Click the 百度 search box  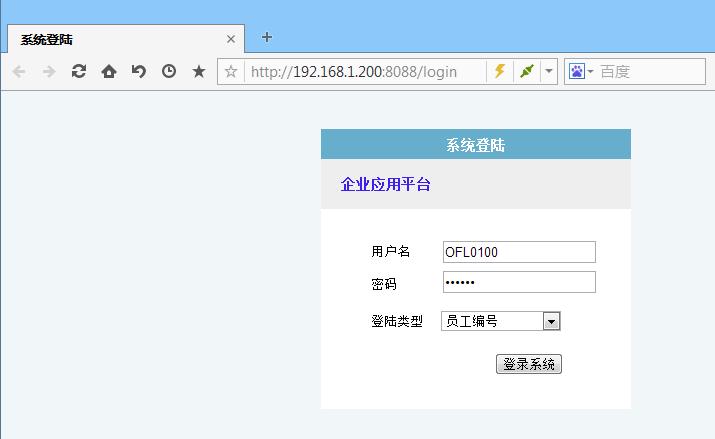pos(650,72)
